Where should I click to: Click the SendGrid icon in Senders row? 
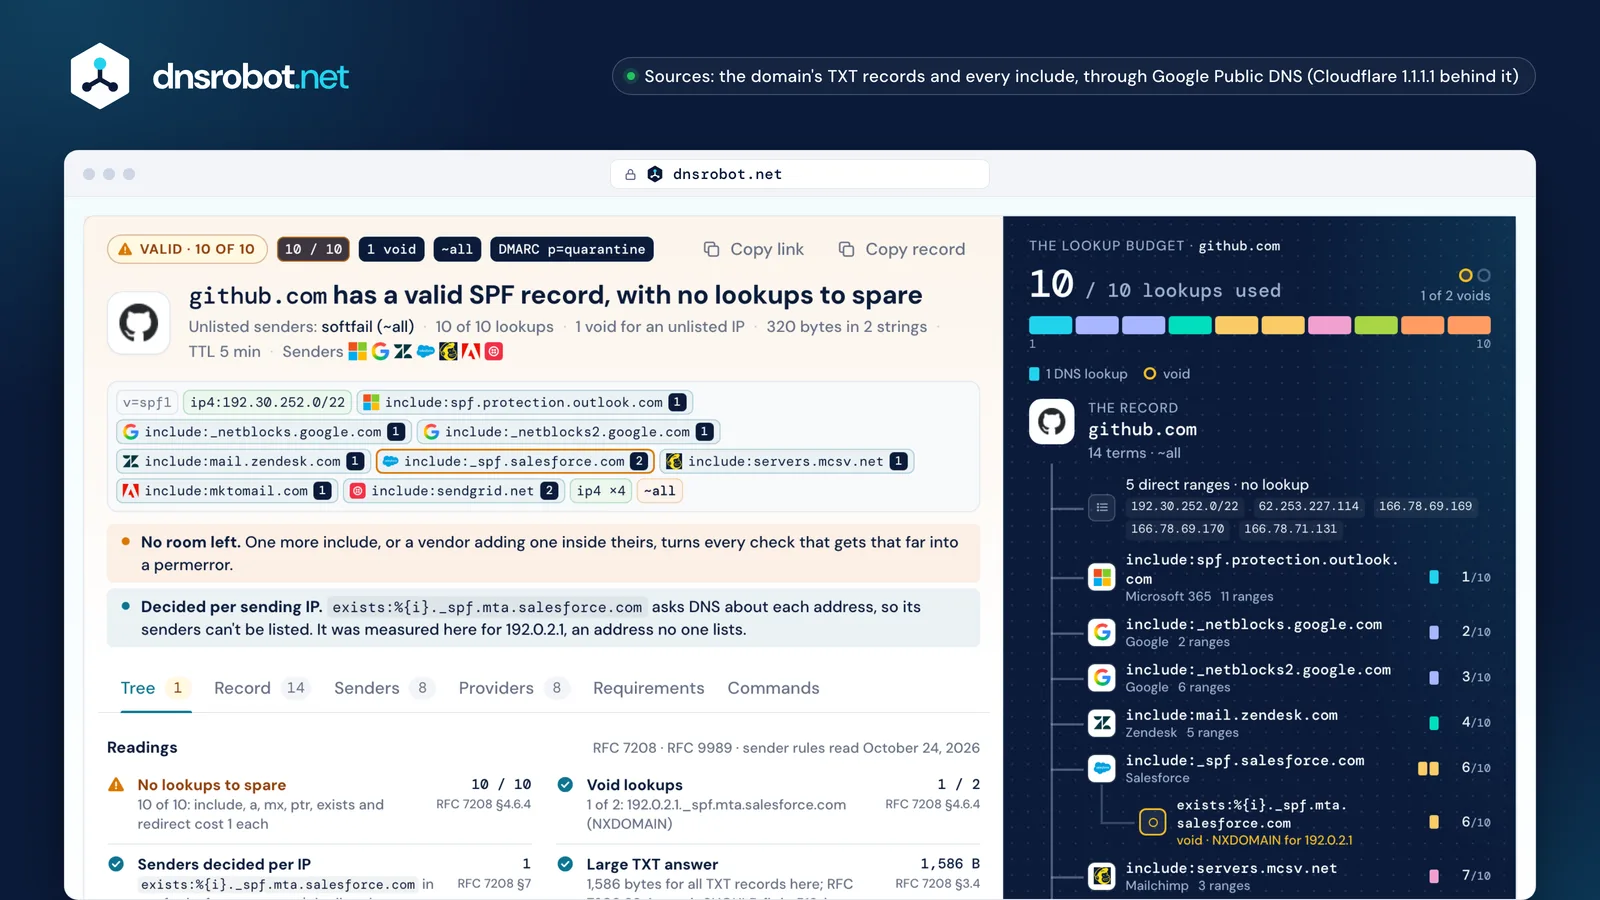tap(494, 351)
